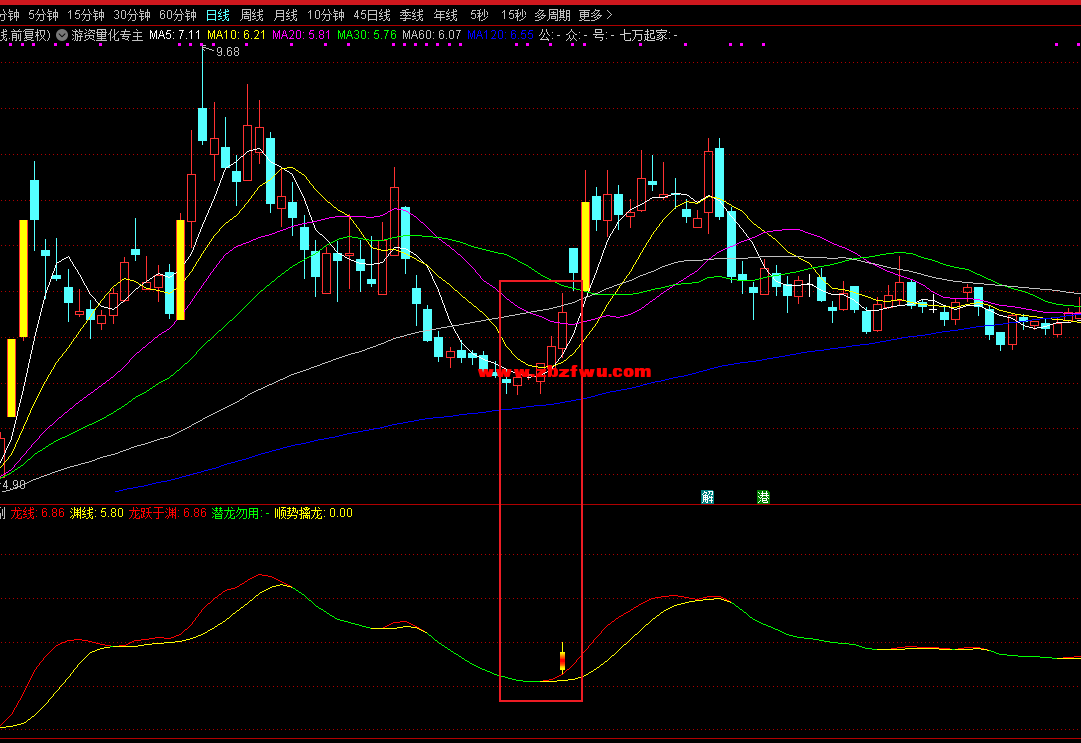Click the 9.68 high price label
The image size is (1081, 743).
coord(228,52)
